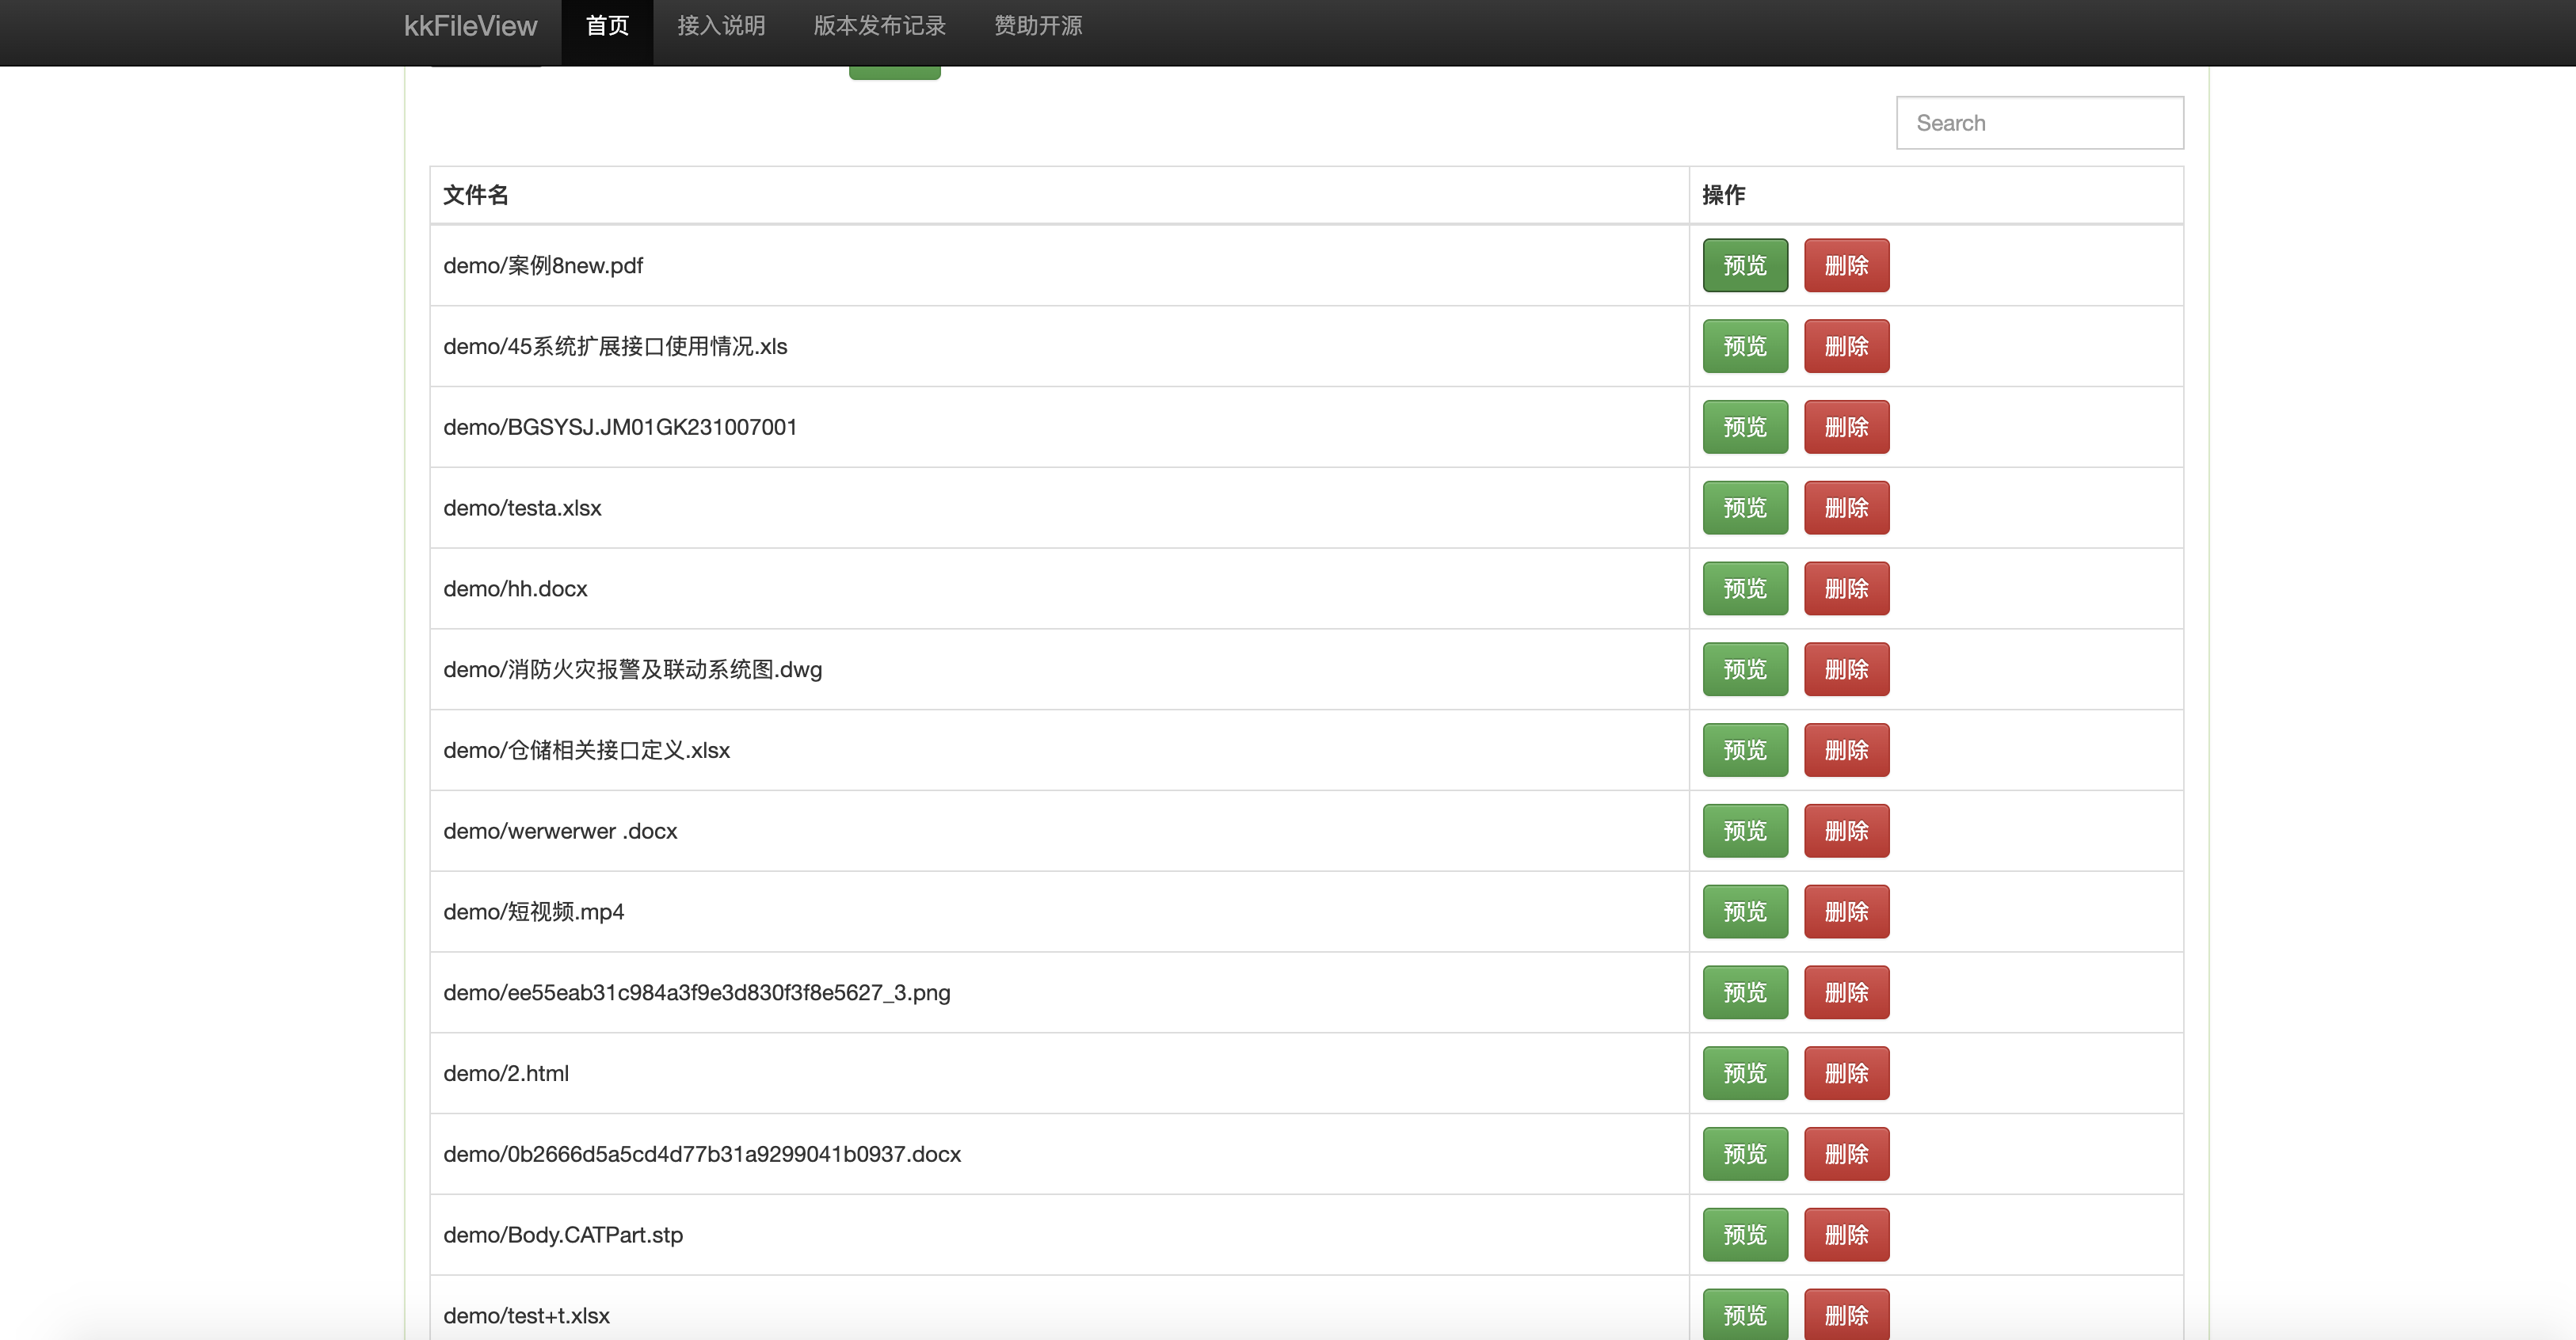Click 首页 navigation tab
The image size is (2576, 1340).
[607, 22]
